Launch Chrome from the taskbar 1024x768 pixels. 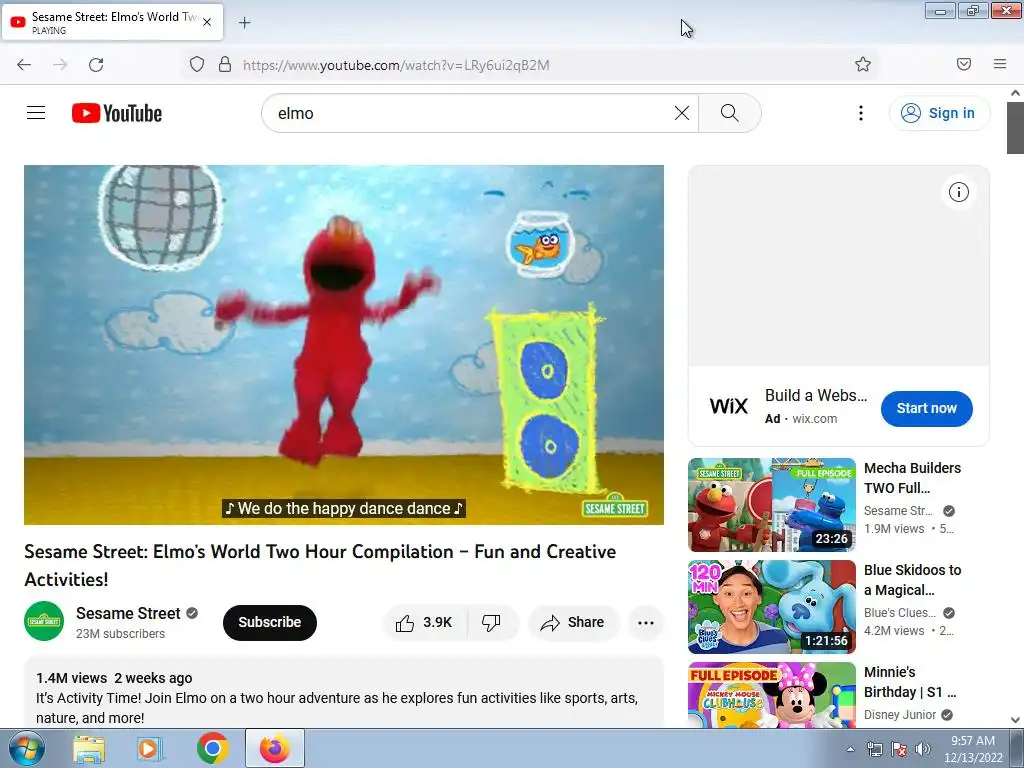point(212,748)
